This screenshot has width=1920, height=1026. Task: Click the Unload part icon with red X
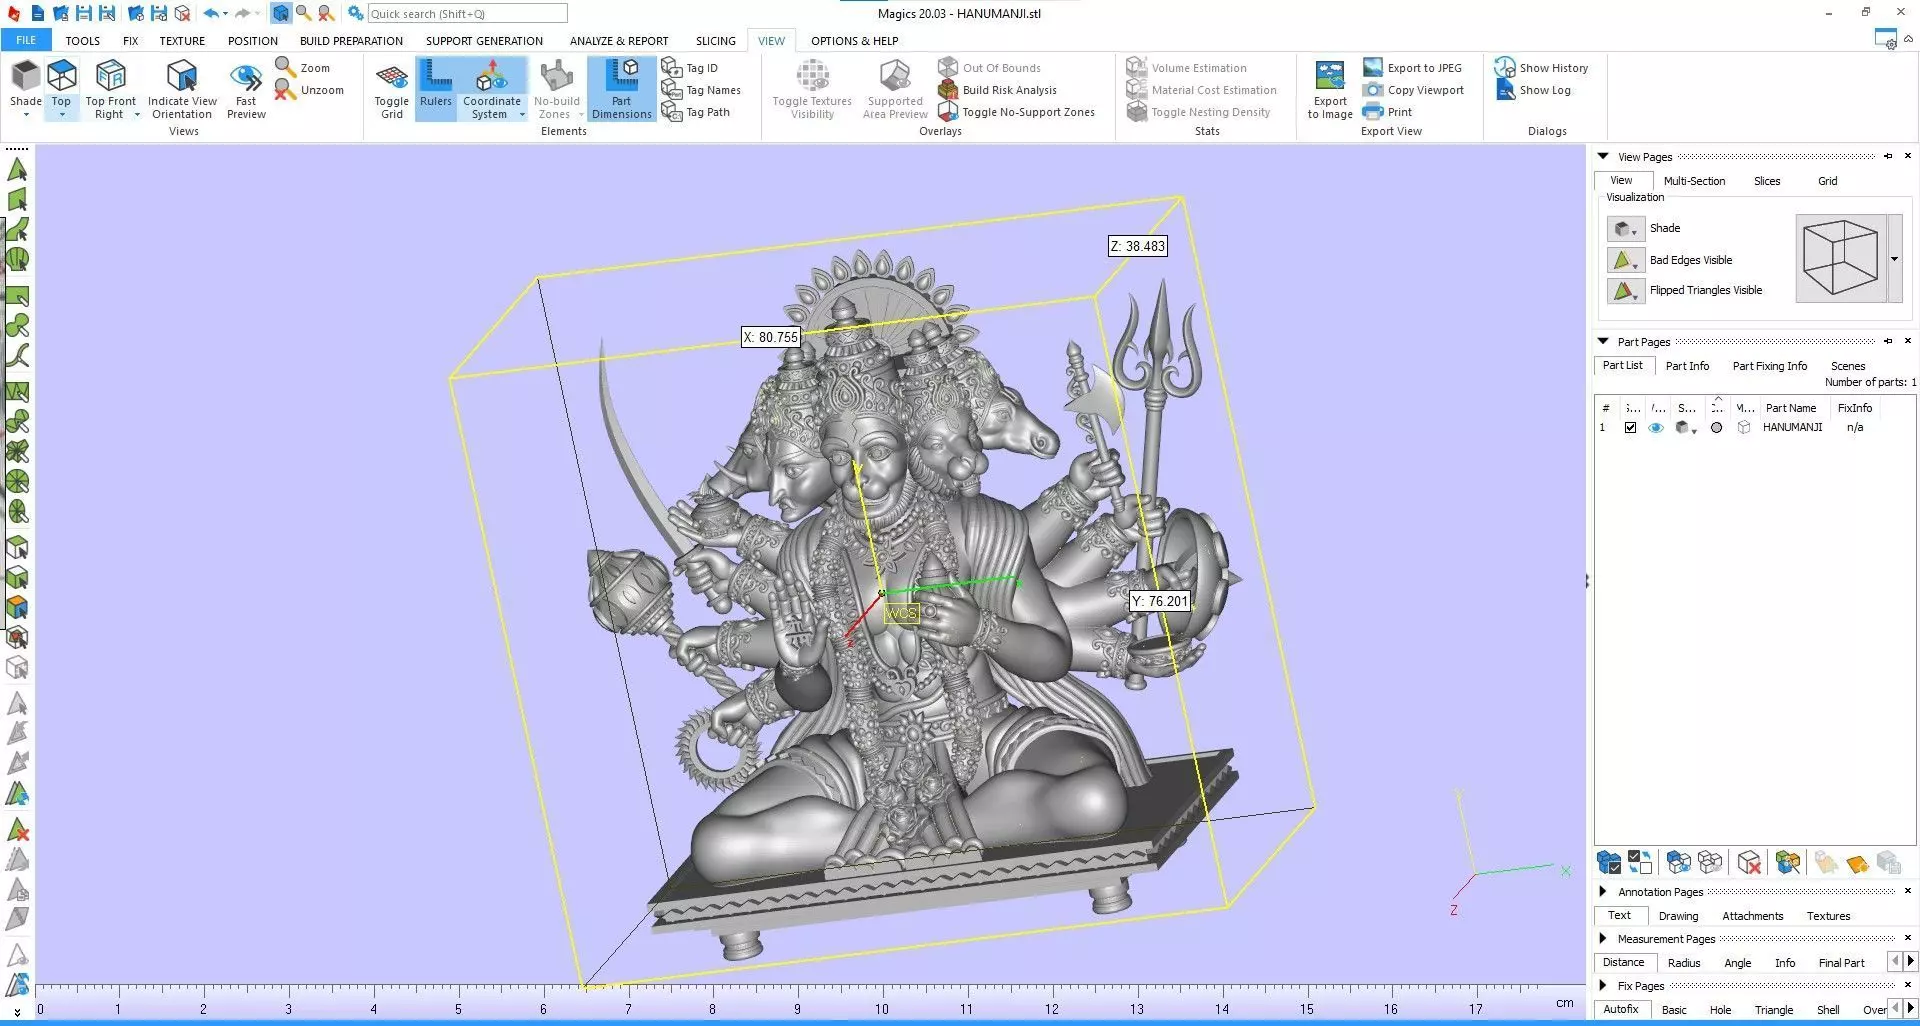pyautogui.click(x=1749, y=862)
